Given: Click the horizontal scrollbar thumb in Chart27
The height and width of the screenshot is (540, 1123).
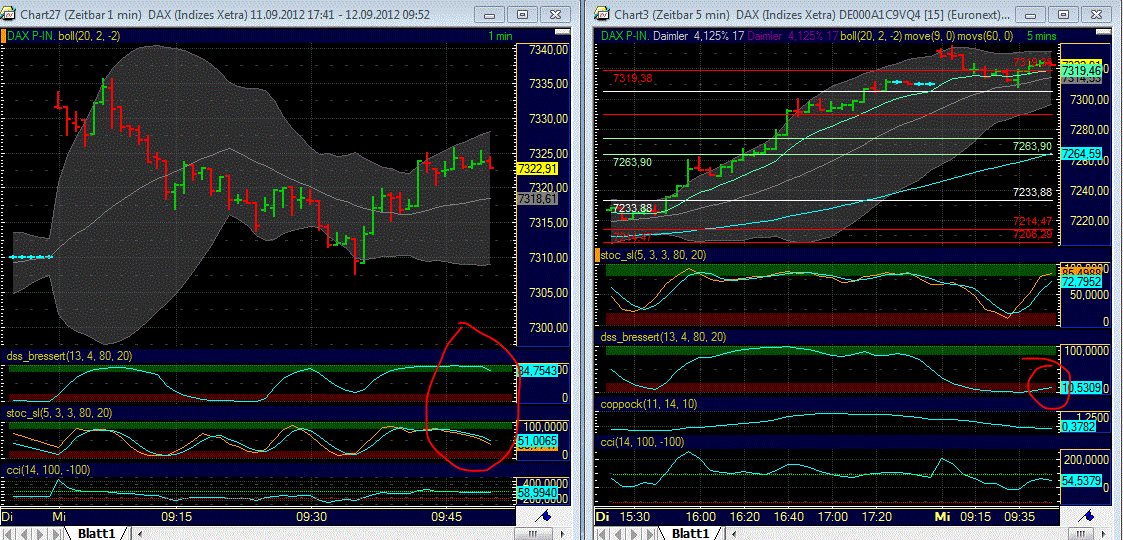Looking at the screenshot, I should tap(536, 534).
